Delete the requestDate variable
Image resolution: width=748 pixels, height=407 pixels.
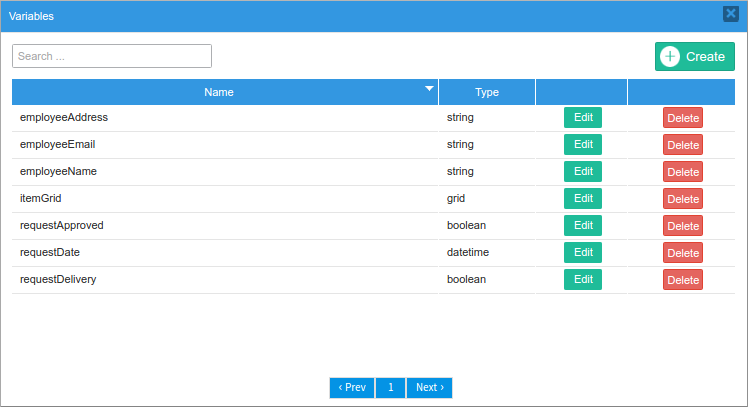click(x=682, y=253)
